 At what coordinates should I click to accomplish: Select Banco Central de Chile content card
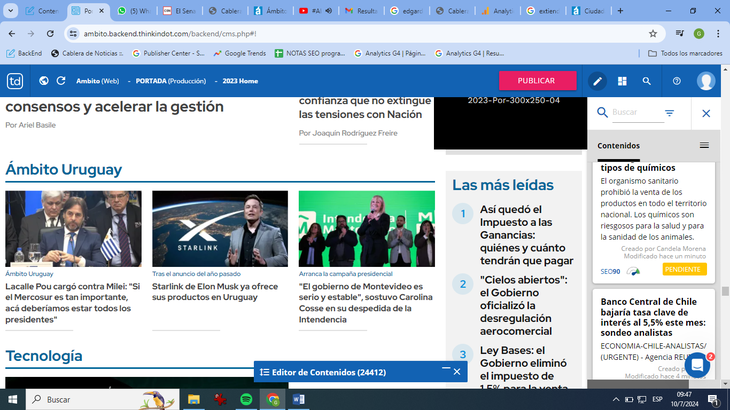(654, 334)
